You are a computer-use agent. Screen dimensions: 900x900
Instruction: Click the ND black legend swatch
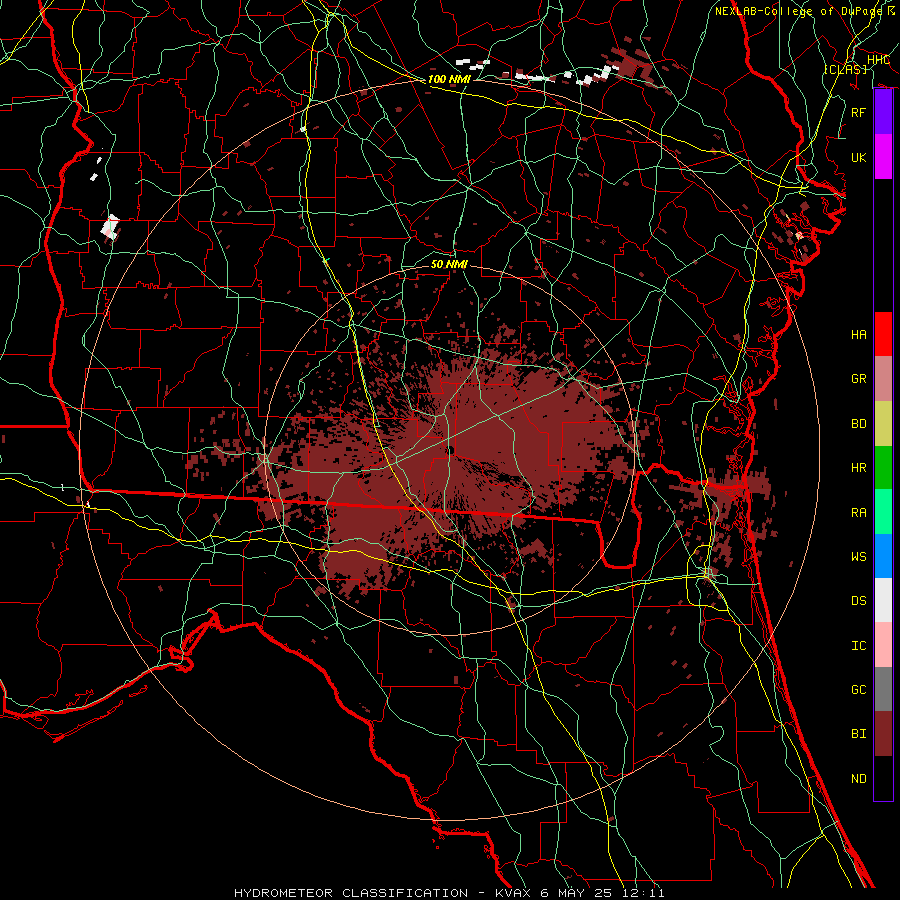[x=883, y=778]
